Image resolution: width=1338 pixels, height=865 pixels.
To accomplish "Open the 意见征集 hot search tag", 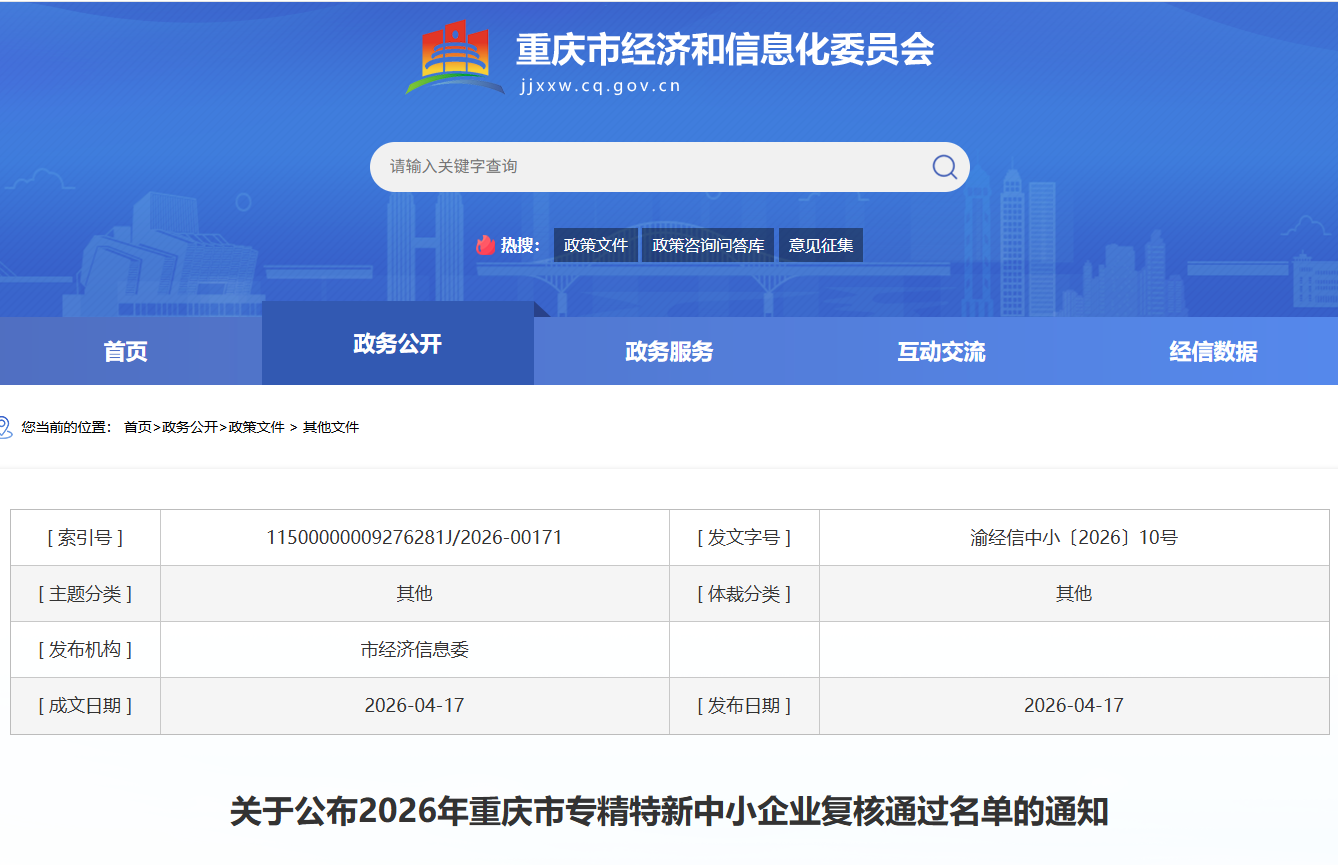I will point(821,245).
